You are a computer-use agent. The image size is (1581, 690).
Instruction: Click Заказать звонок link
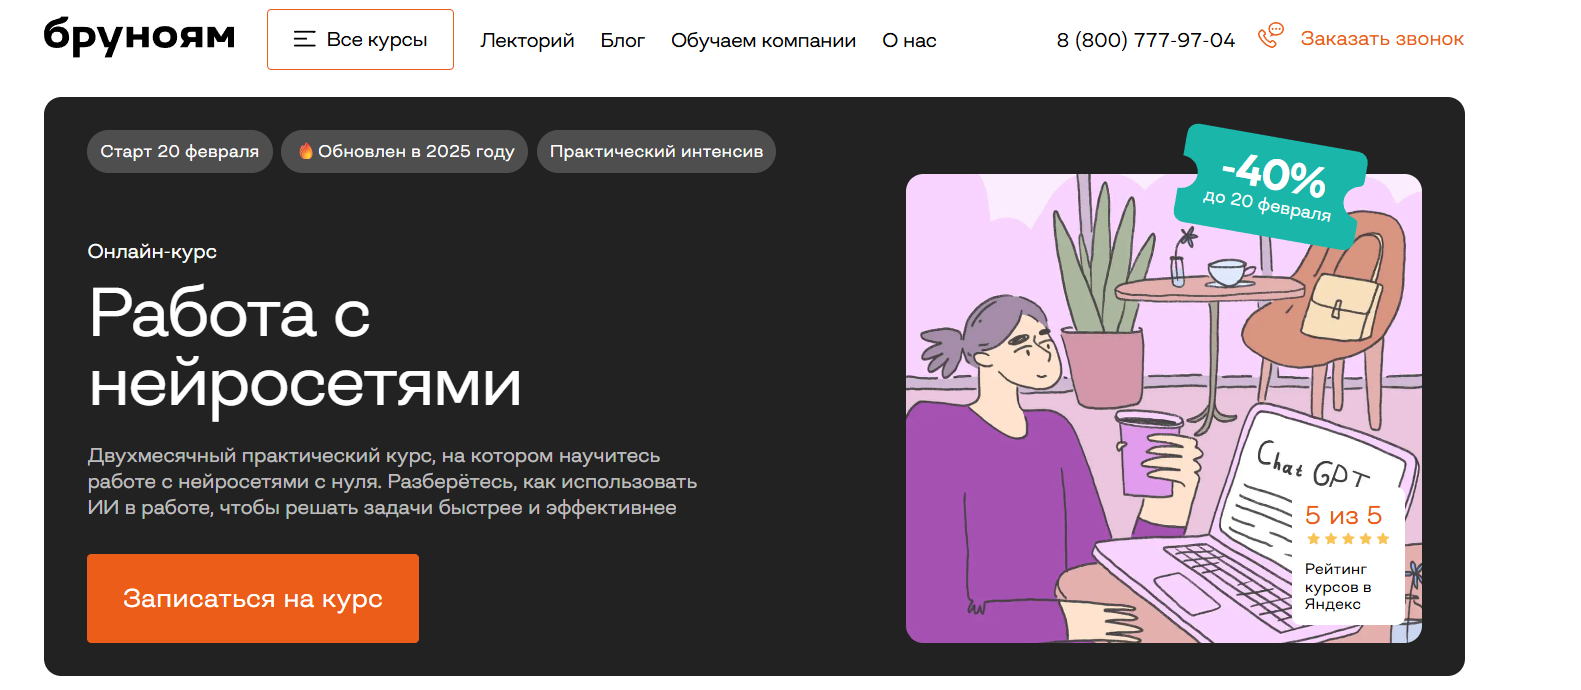pos(1382,39)
